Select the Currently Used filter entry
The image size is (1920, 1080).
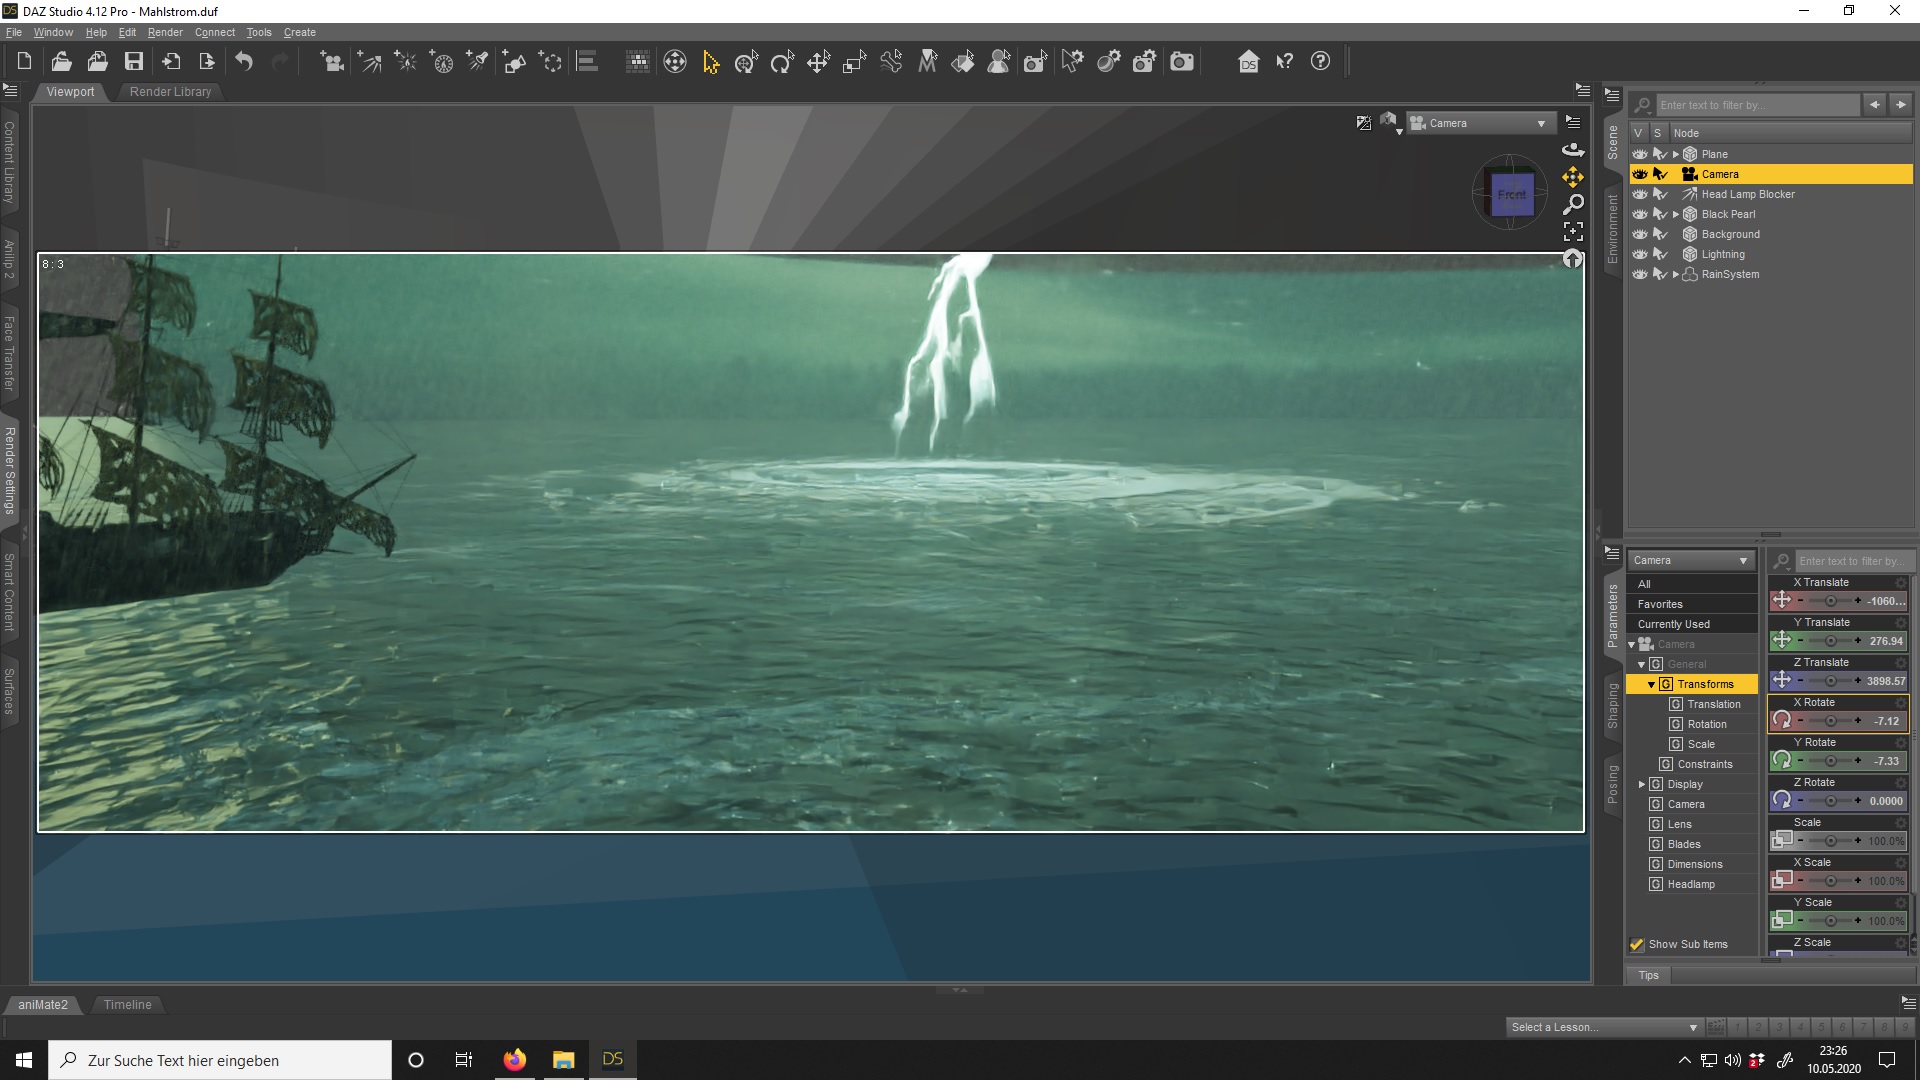[1673, 624]
